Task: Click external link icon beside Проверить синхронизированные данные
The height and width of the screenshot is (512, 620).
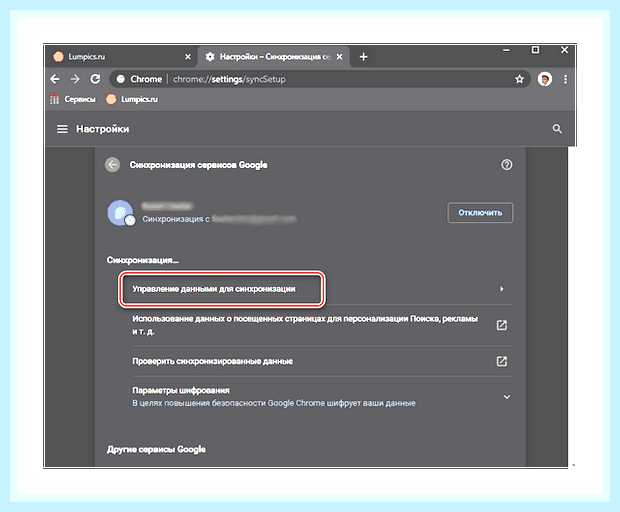Action: click(x=502, y=361)
